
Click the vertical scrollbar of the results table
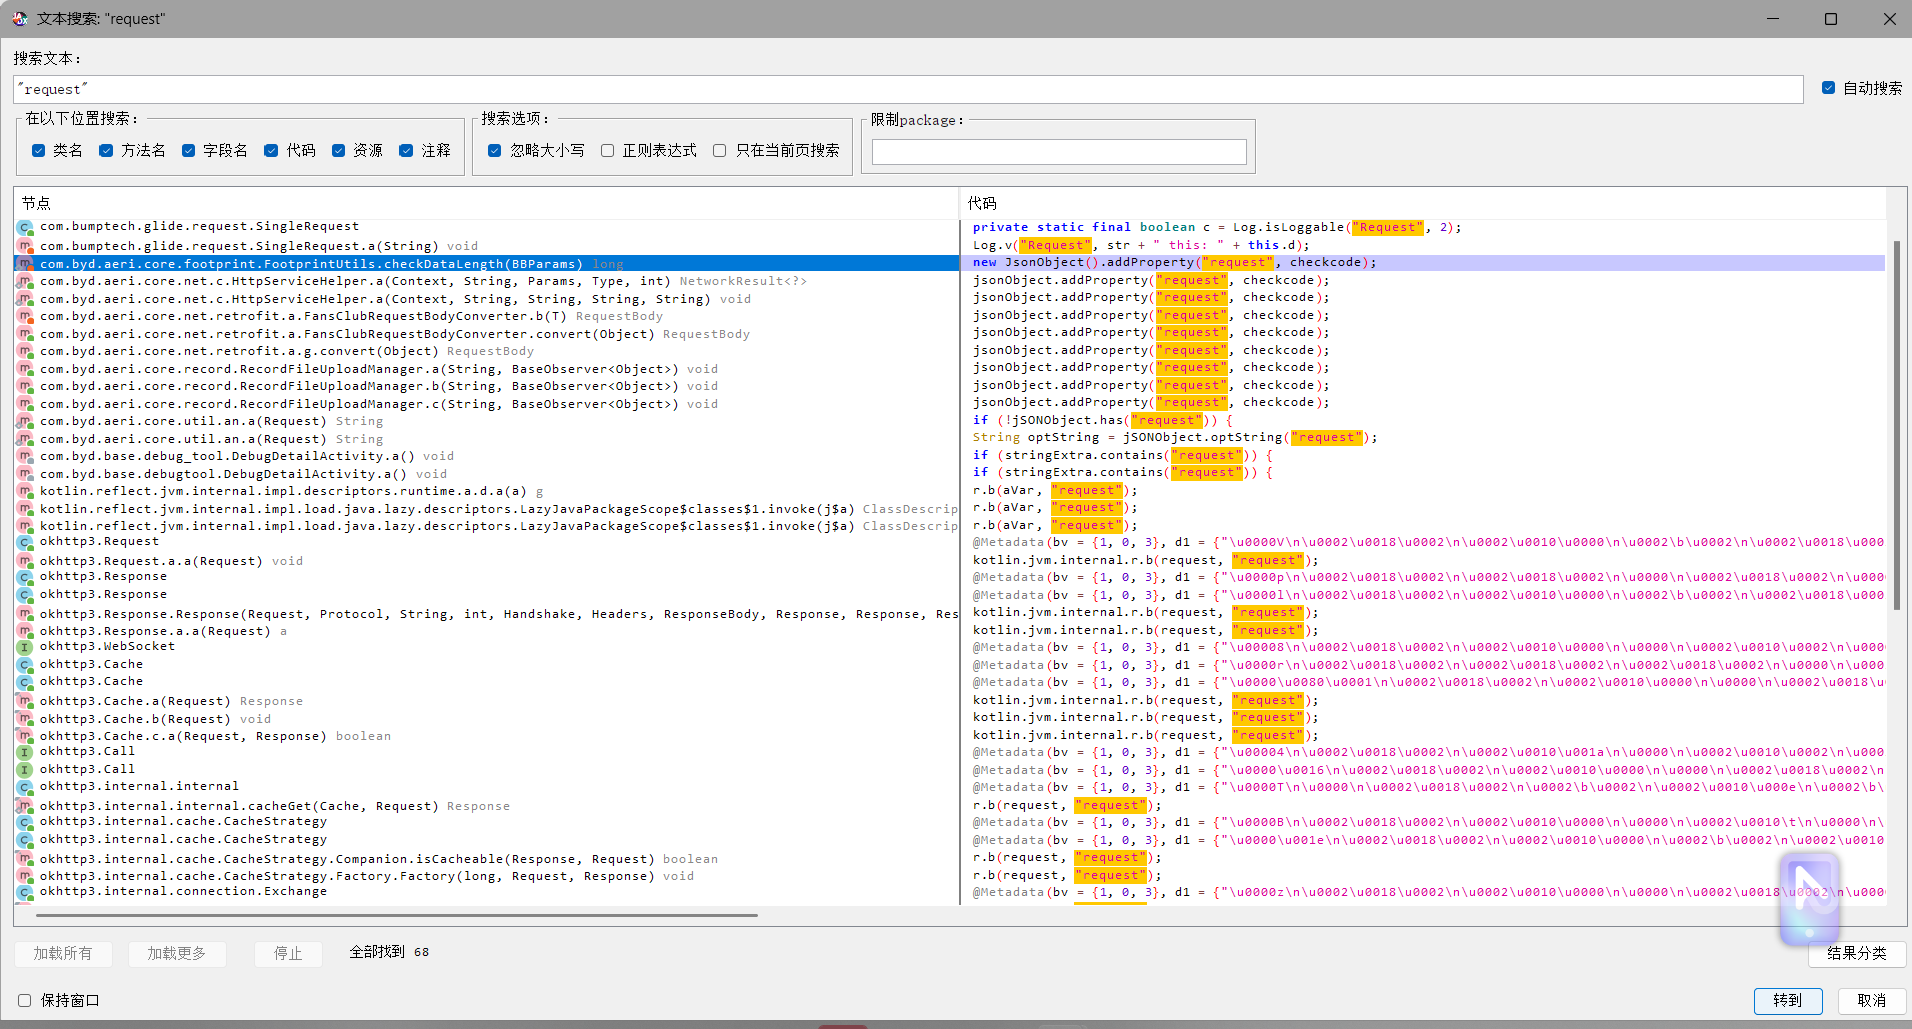(x=1897, y=425)
